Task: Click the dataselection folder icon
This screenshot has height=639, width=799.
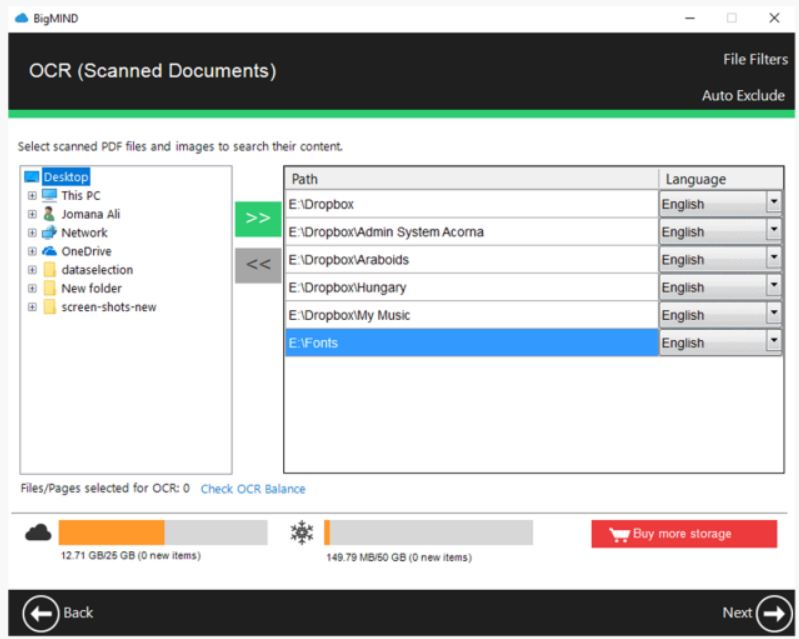Action: [49, 270]
